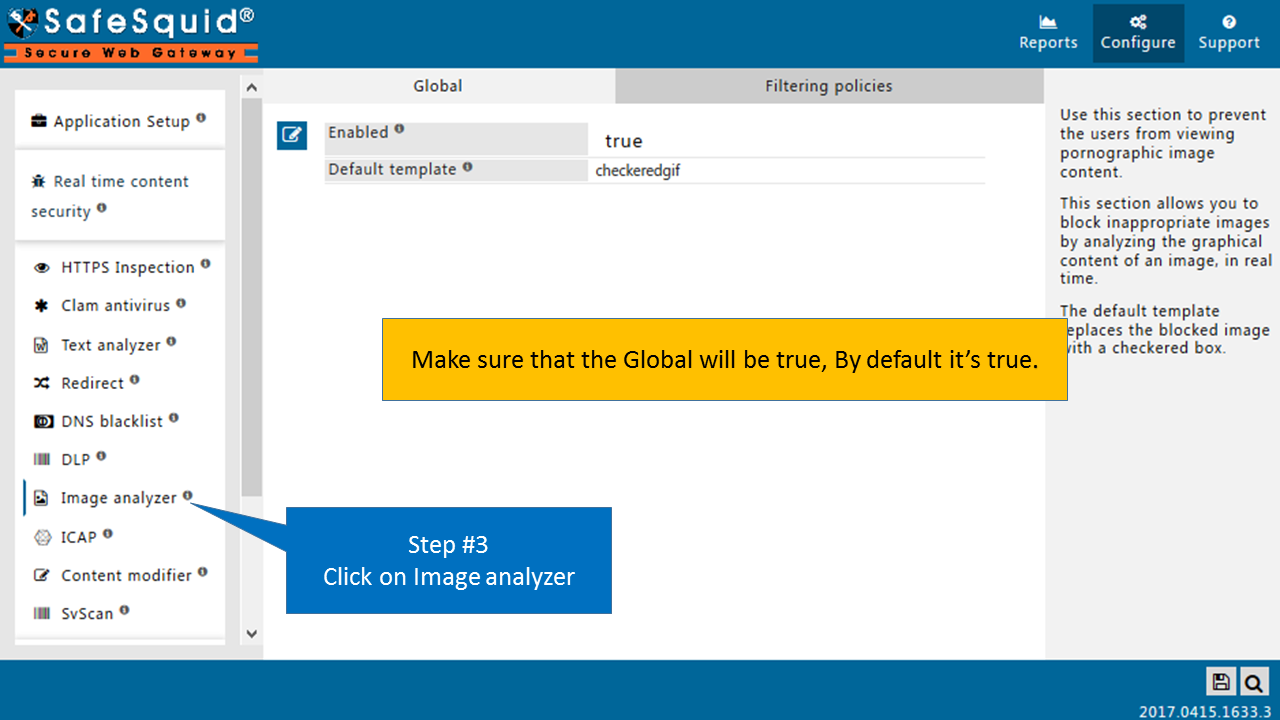The image size is (1280, 720).
Task: Open the Support section
Action: pyautogui.click(x=1229, y=33)
